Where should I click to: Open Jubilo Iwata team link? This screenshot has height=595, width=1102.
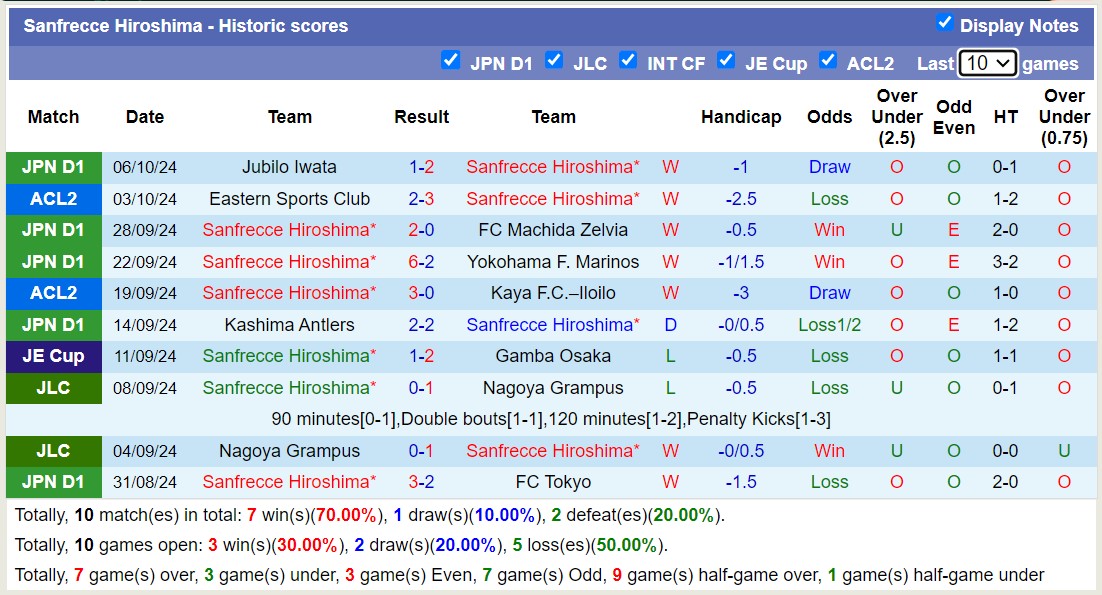[x=289, y=167]
